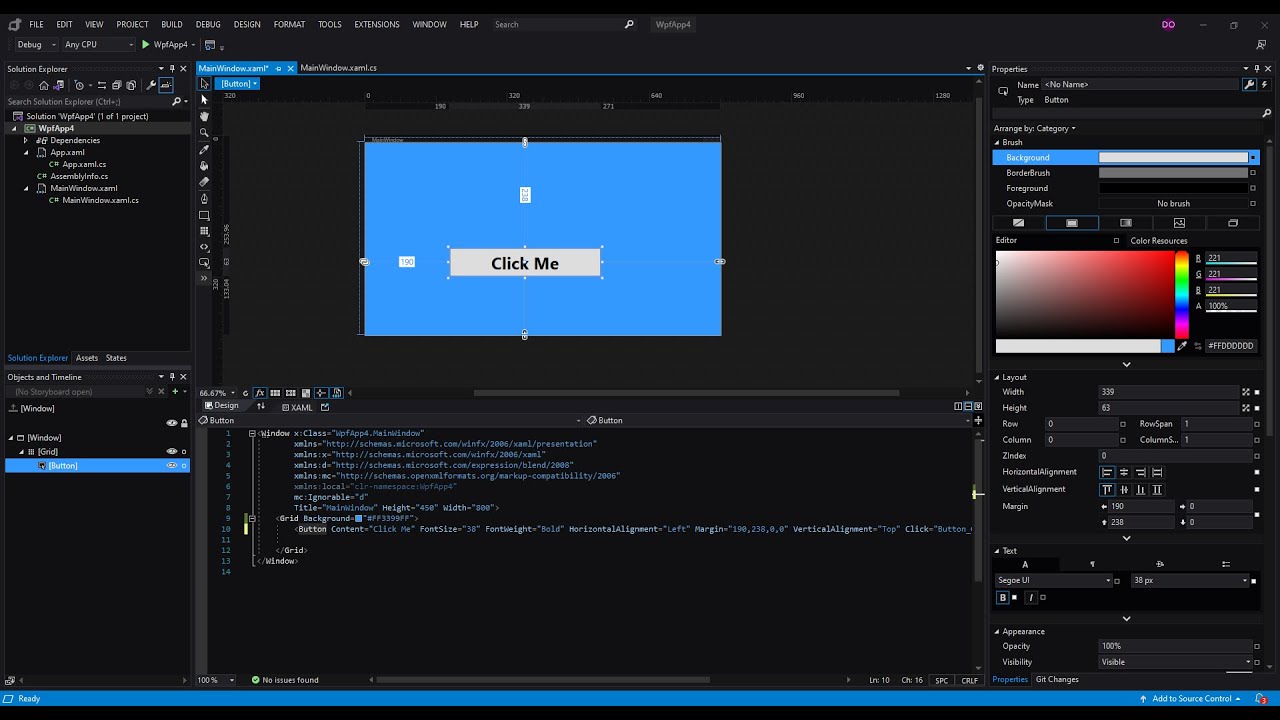Switch to the MainWindow.xaml.cs tab
This screenshot has height=720, width=1280.
coord(338,68)
